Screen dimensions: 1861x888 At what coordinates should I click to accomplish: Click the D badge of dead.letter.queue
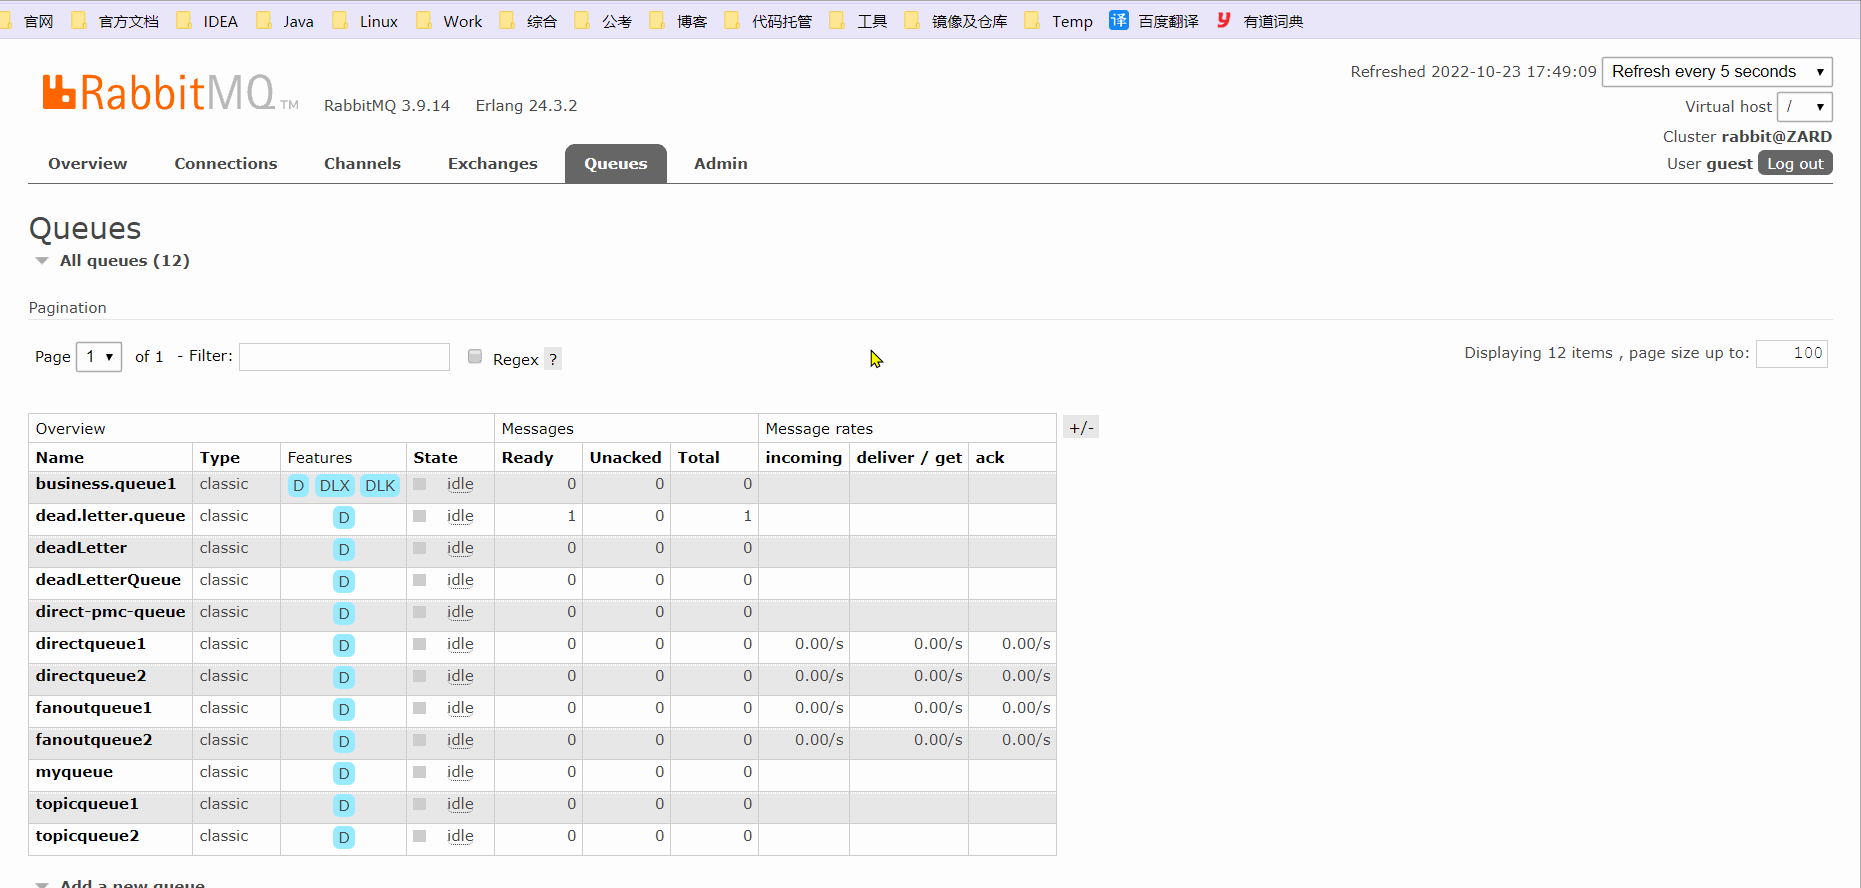tap(344, 518)
